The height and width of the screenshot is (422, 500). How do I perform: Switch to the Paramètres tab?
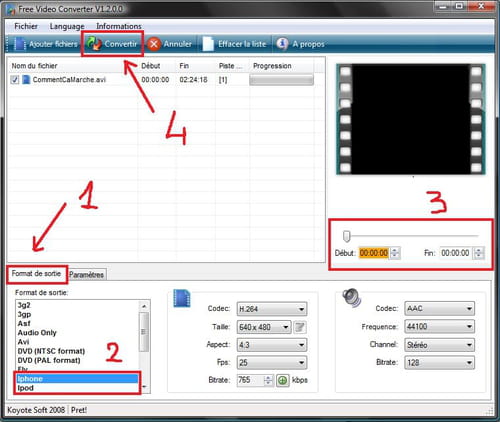click(87, 275)
